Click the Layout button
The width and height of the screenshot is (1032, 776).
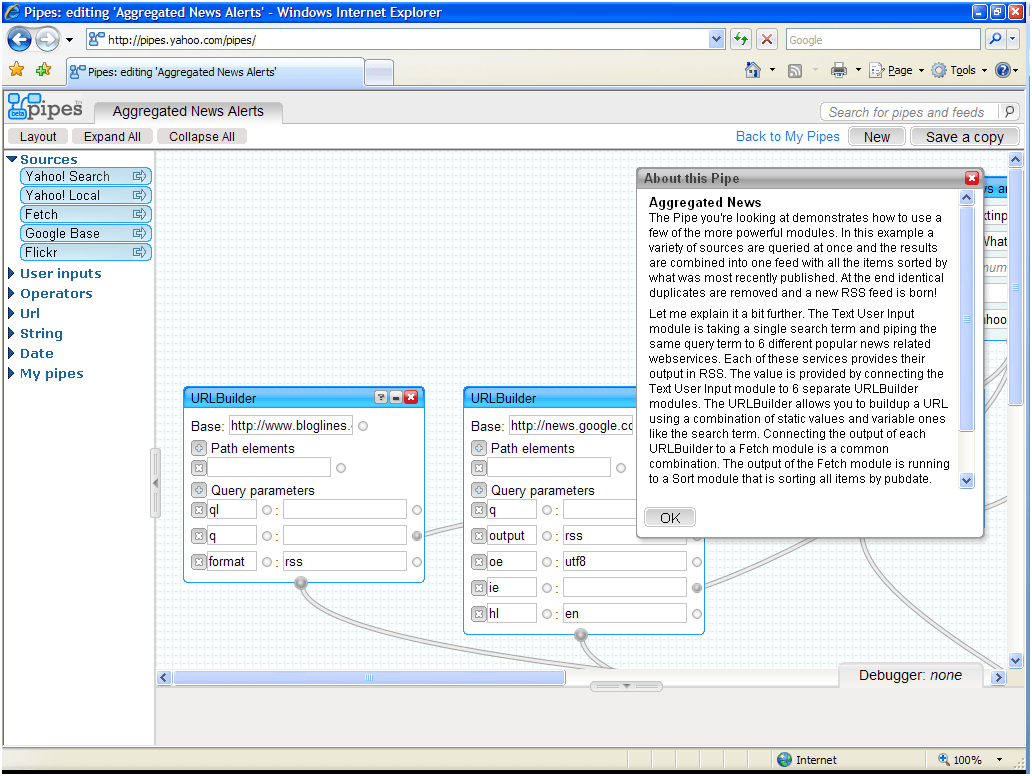pos(38,137)
